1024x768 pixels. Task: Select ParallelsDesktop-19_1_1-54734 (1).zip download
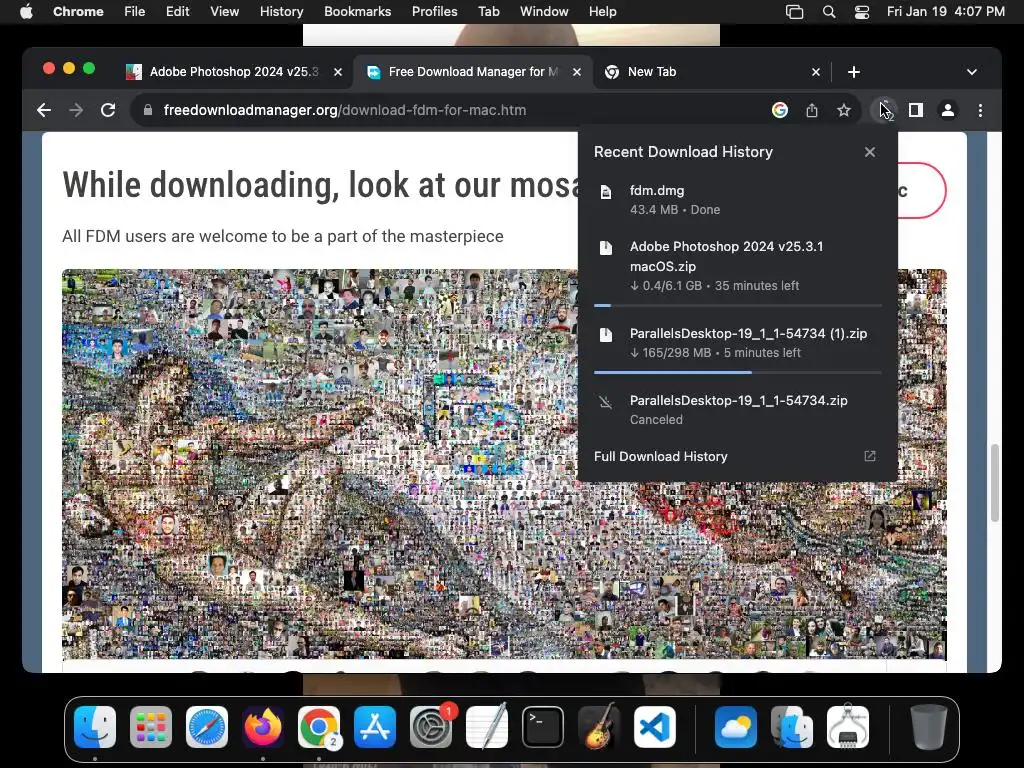tap(738, 345)
